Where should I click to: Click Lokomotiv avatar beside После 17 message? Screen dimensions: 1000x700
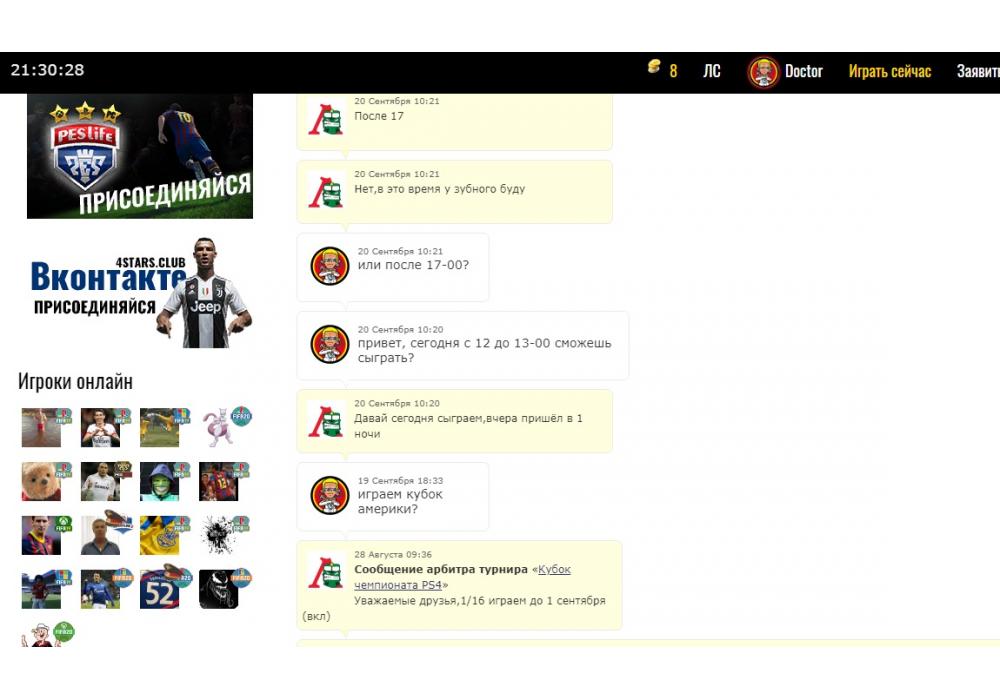pyautogui.click(x=326, y=119)
